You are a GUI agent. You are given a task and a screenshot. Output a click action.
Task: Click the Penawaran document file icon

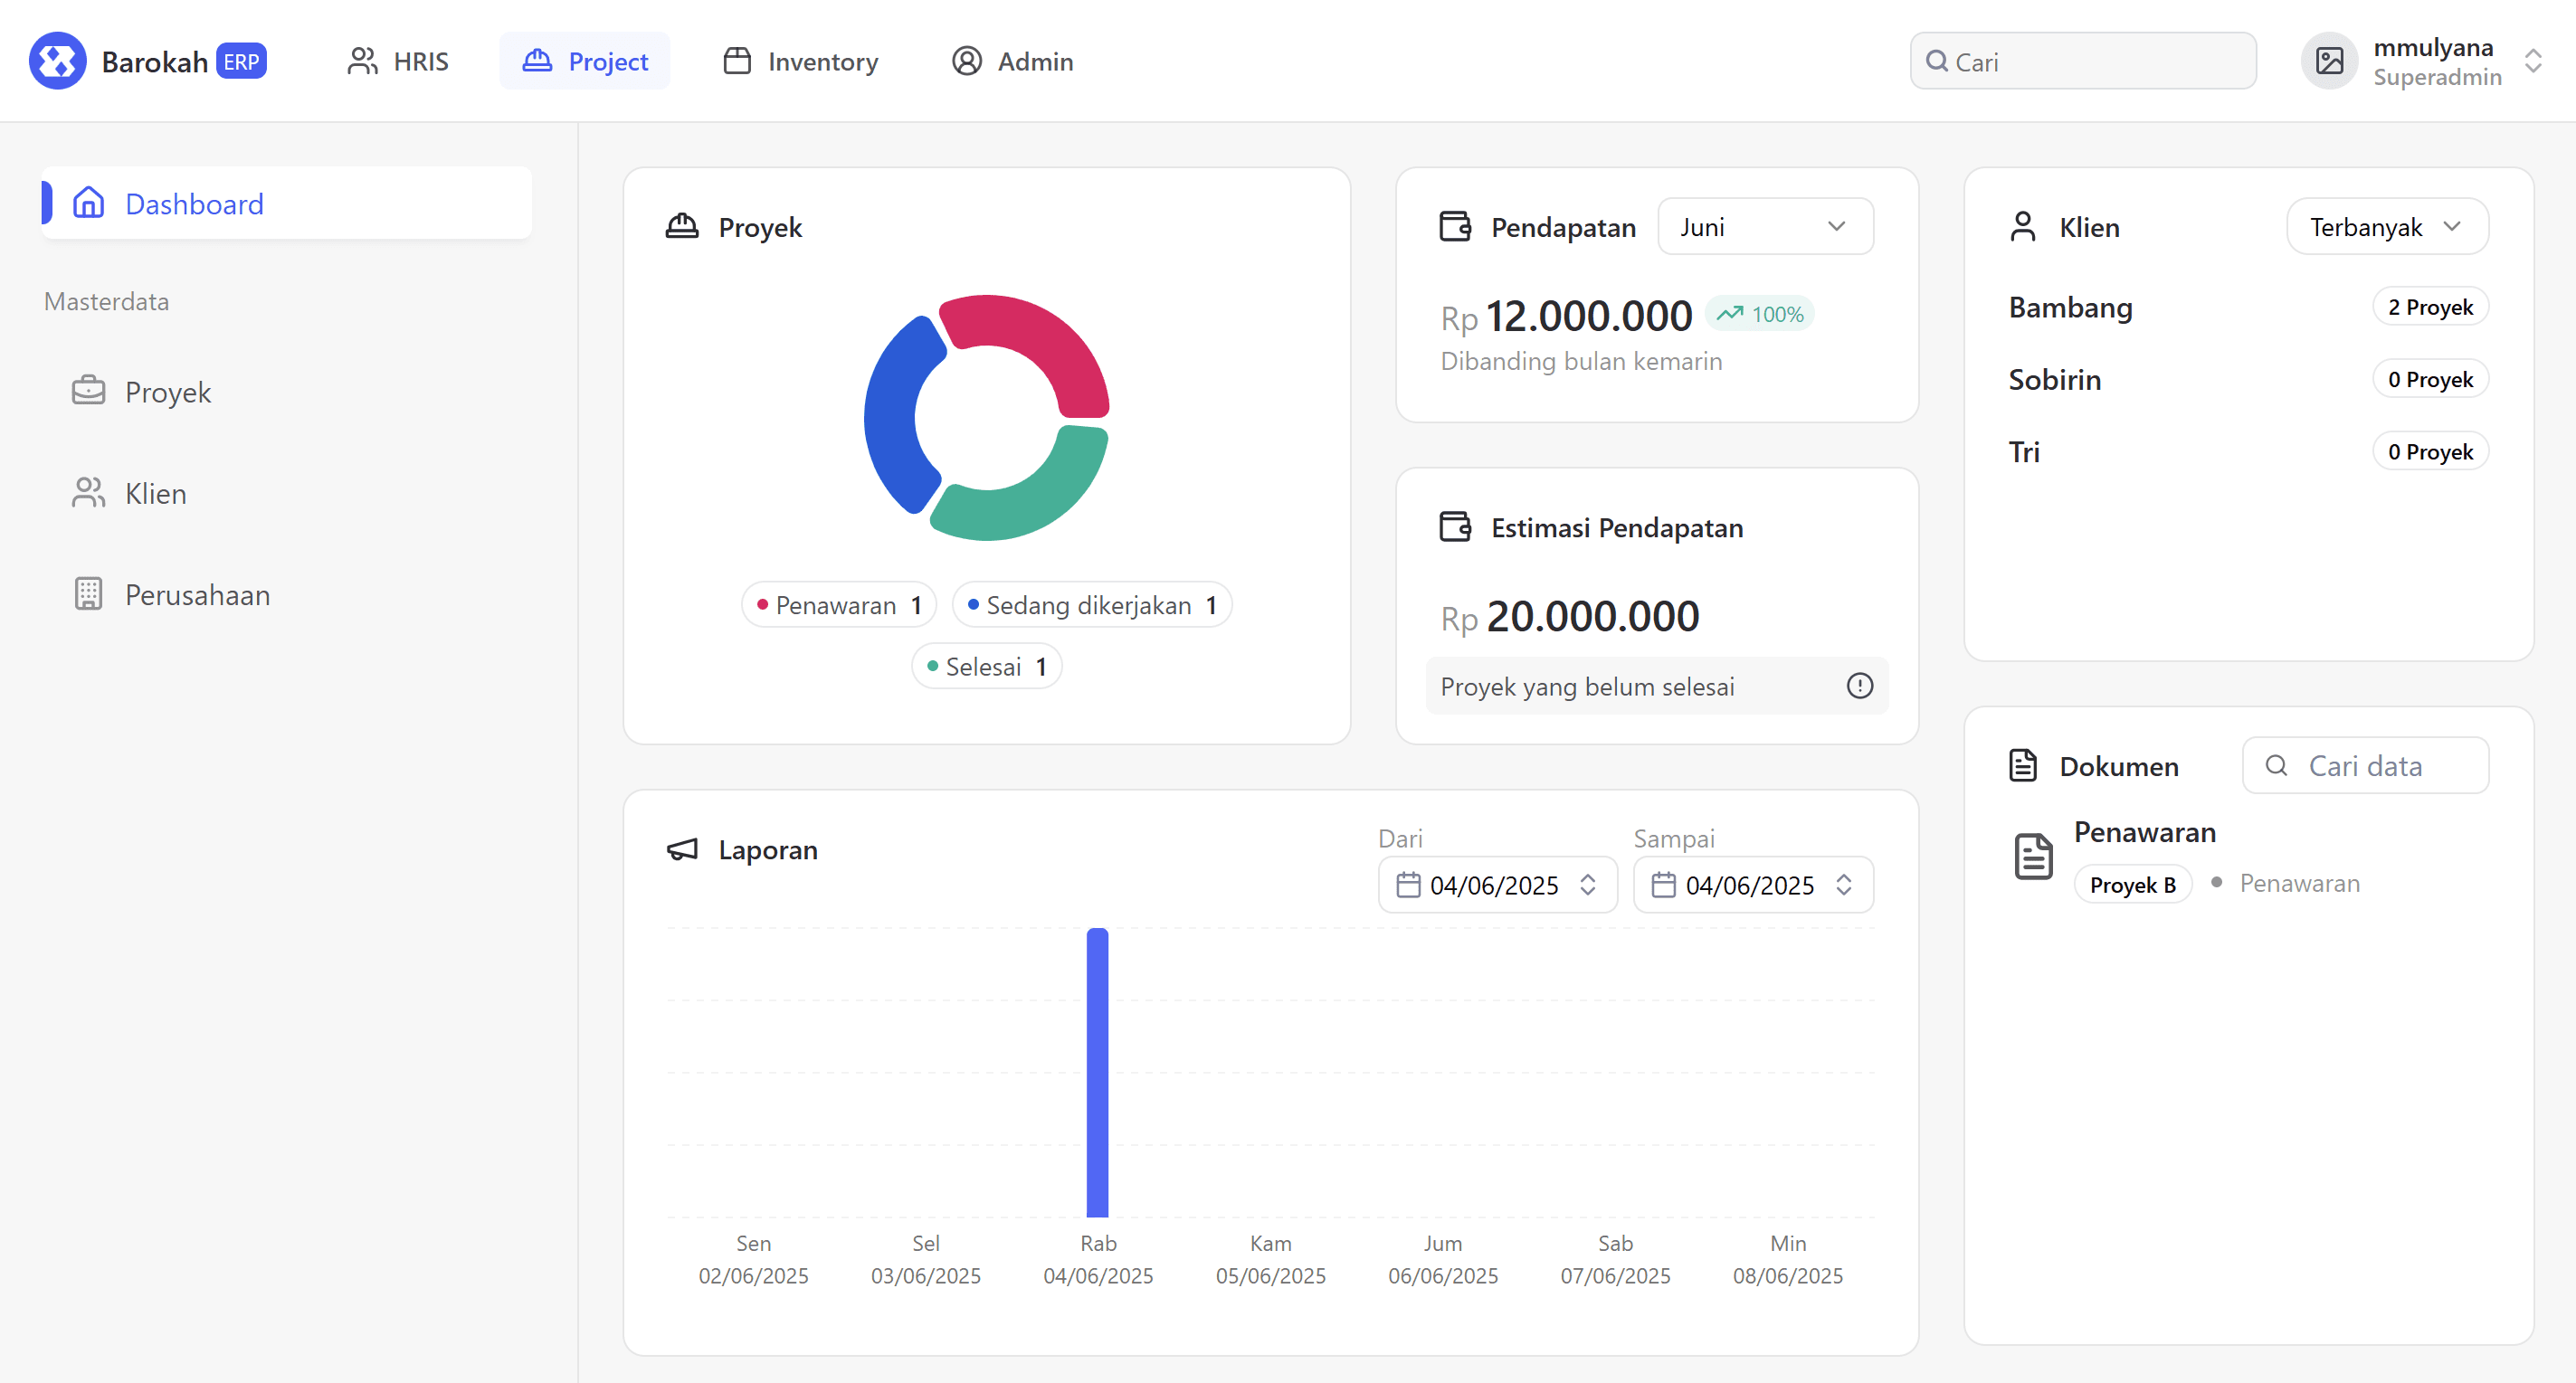point(2033,857)
